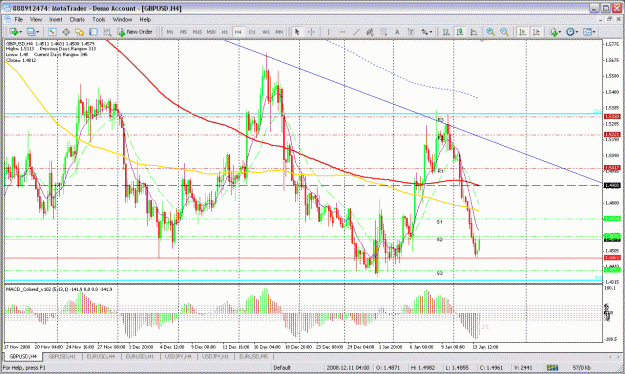This screenshot has height=374, width=625.
Task: Expand the Templates dropdown arrow
Action: point(594,32)
